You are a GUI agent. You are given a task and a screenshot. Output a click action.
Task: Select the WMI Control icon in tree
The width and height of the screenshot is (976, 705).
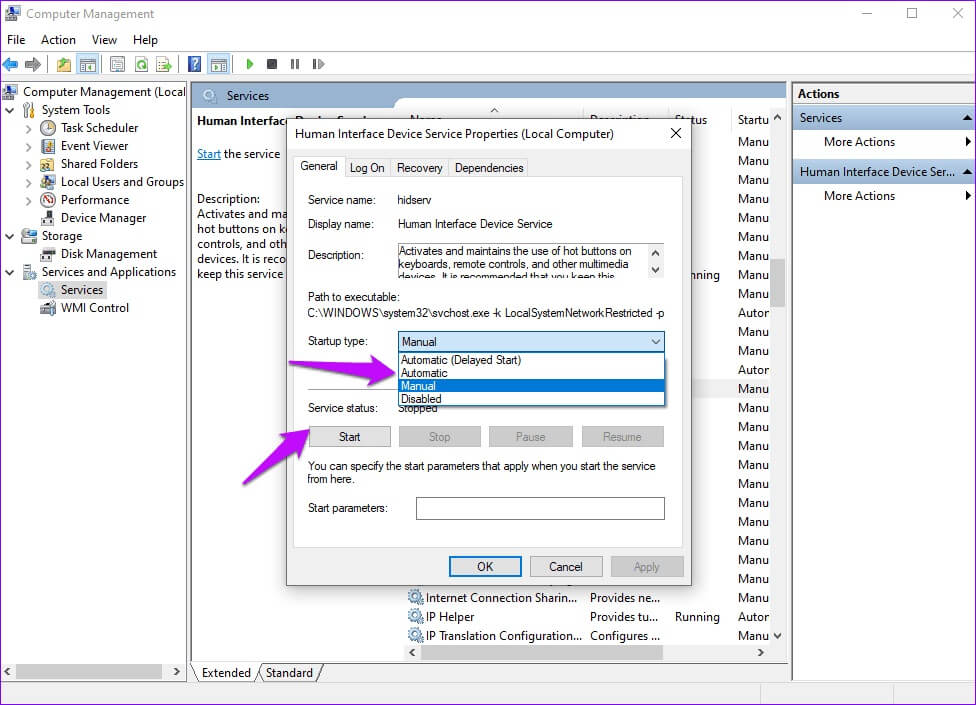47,308
